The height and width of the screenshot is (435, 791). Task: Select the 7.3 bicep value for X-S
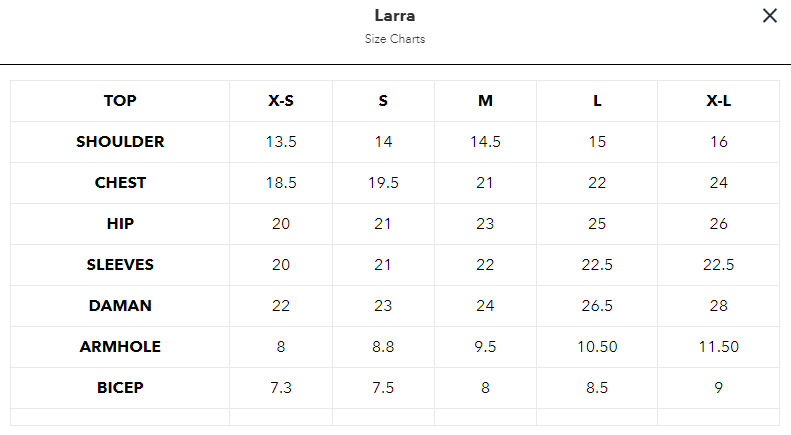[x=281, y=388]
